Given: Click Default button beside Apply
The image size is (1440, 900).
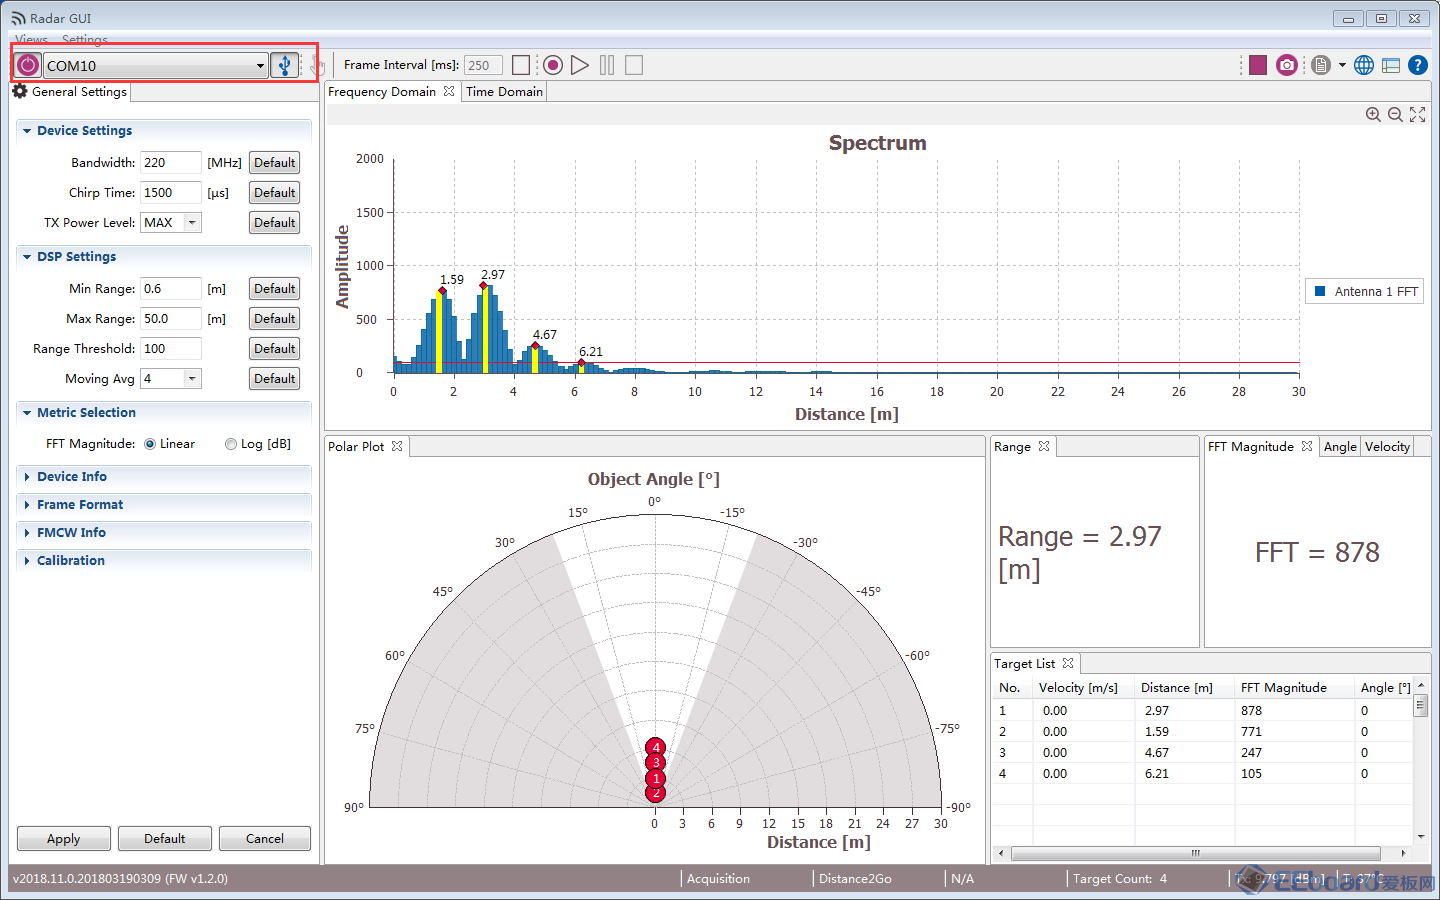Looking at the screenshot, I should tap(165, 838).
